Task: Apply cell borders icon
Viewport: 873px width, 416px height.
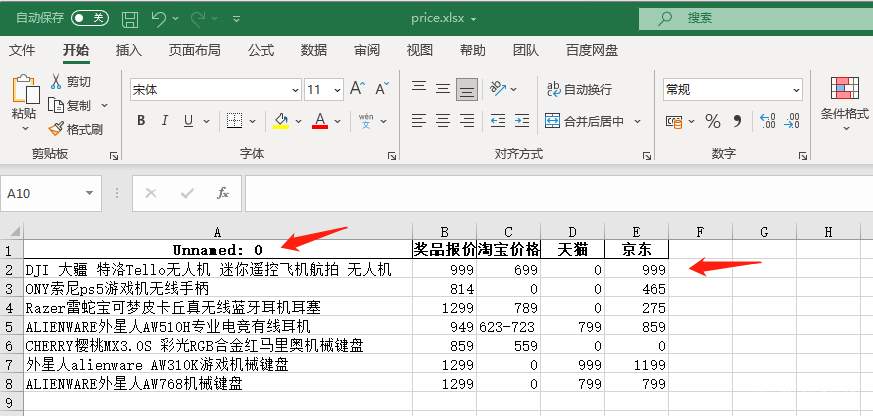Action: click(234, 120)
